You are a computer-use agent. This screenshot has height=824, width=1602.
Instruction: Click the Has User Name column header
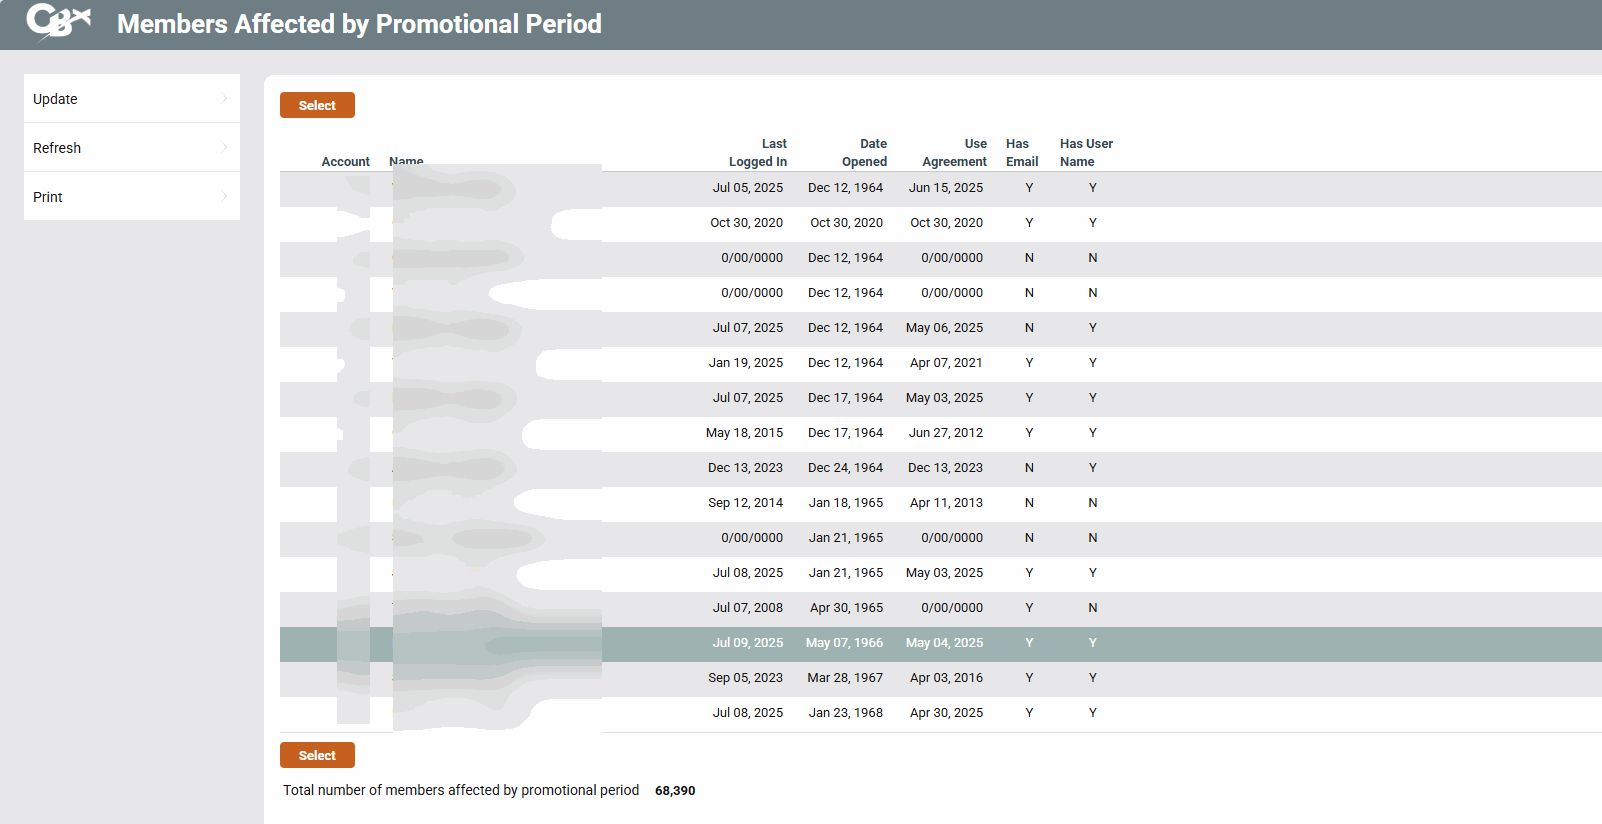[1085, 153]
